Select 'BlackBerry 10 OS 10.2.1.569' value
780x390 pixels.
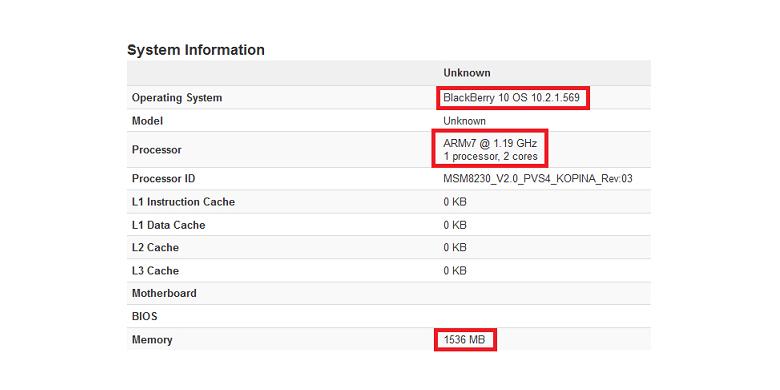[x=511, y=98]
